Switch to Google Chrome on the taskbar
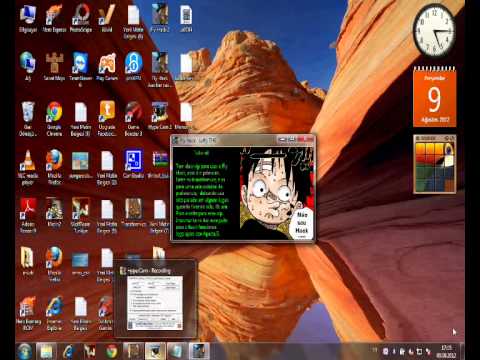The width and height of the screenshot is (480, 360). (x=111, y=351)
